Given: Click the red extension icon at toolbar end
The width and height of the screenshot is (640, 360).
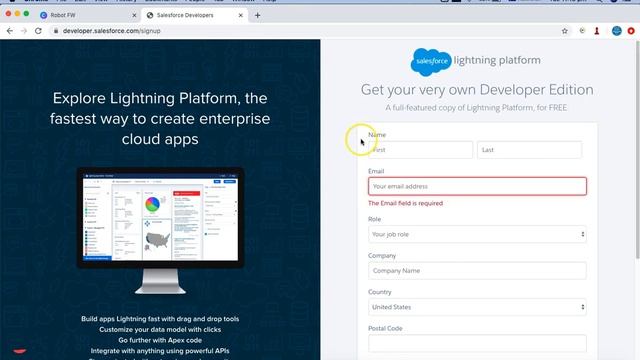Looking at the screenshot, I should point(631,31).
